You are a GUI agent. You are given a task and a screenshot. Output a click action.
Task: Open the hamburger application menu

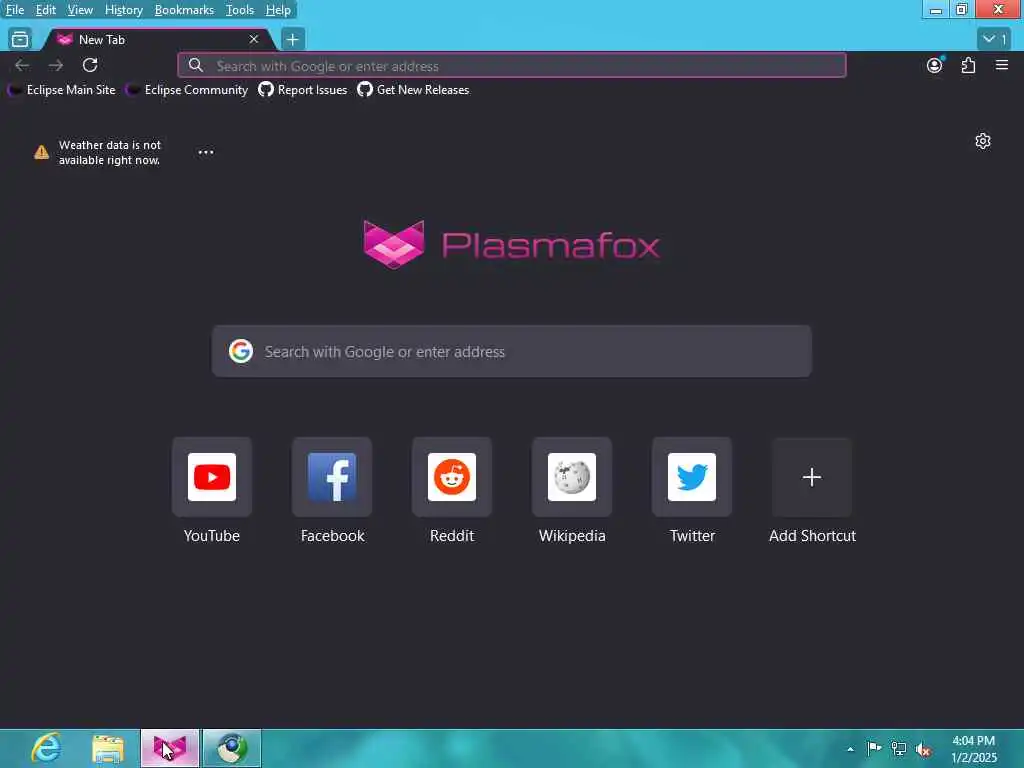tap(1002, 65)
